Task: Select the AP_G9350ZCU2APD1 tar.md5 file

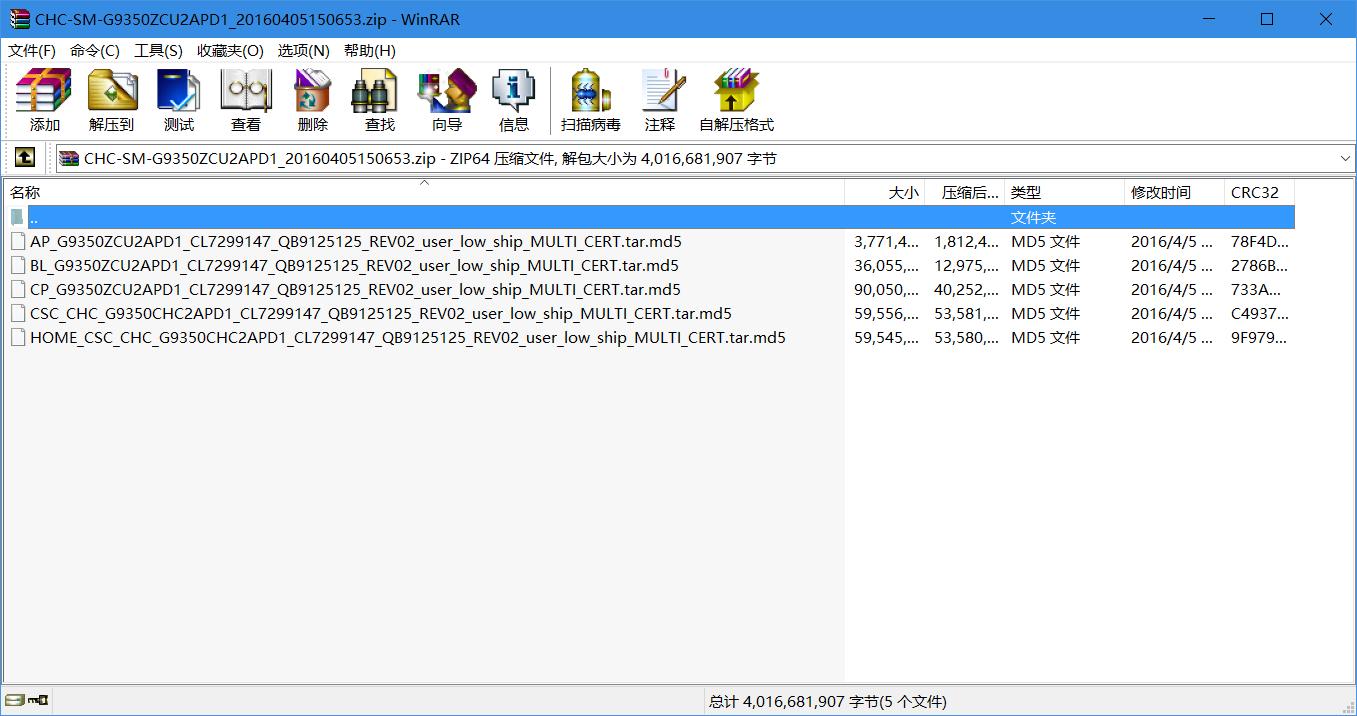Action: coord(355,242)
